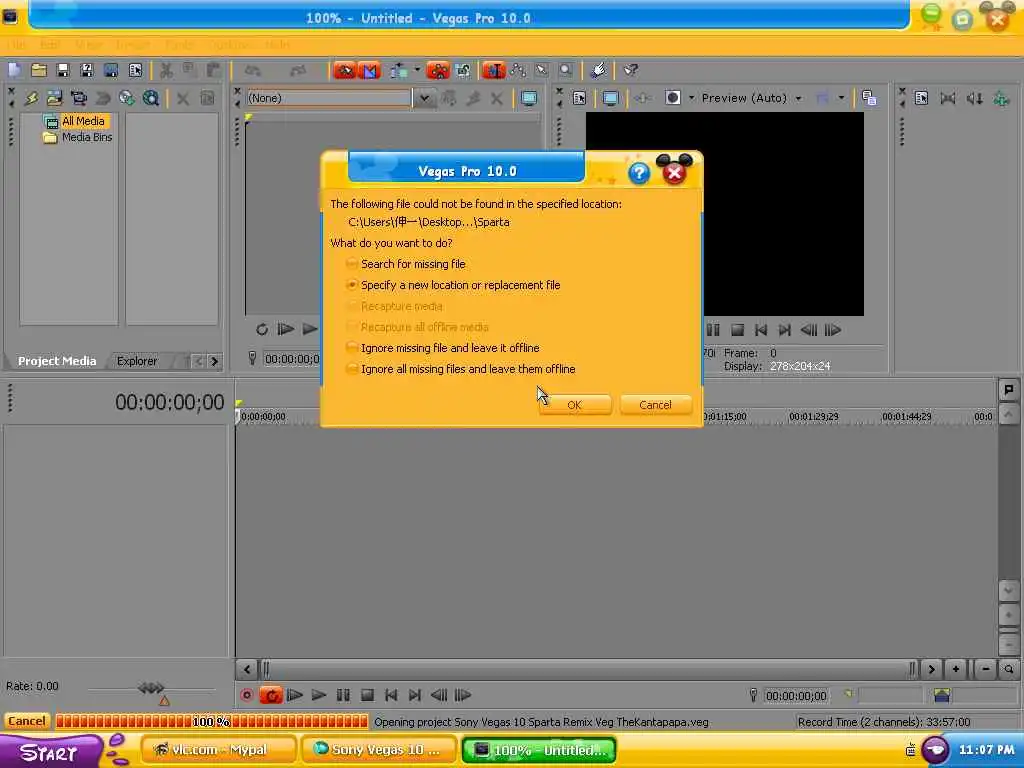This screenshot has width=1024, height=768.
Task: Click the Redo arrow icon
Action: tap(298, 70)
